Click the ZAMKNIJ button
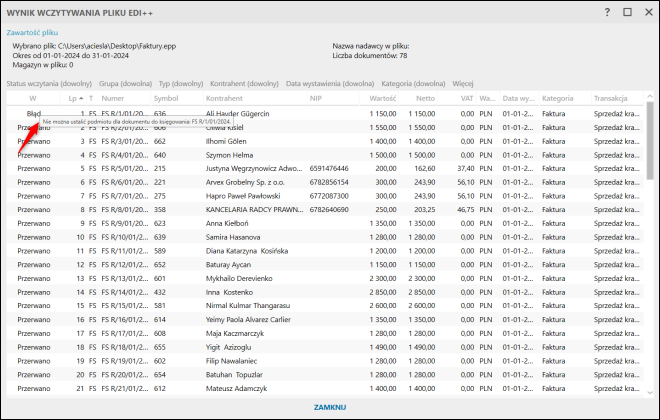The image size is (660, 420). (330, 407)
